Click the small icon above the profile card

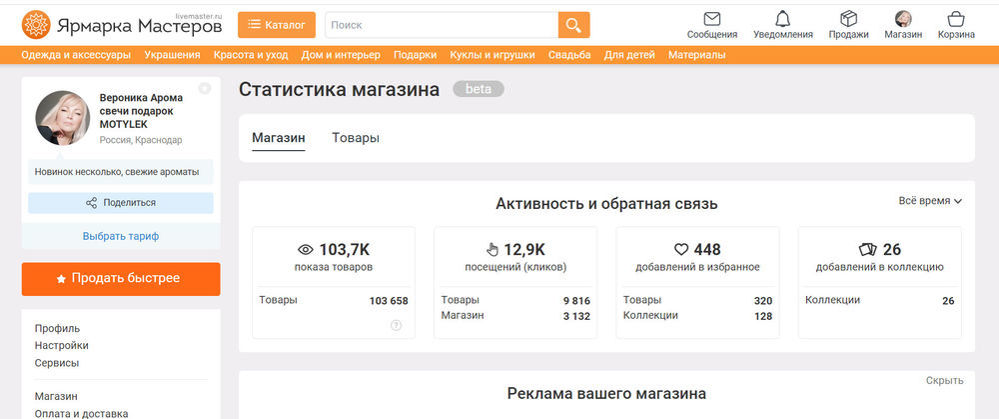point(205,88)
